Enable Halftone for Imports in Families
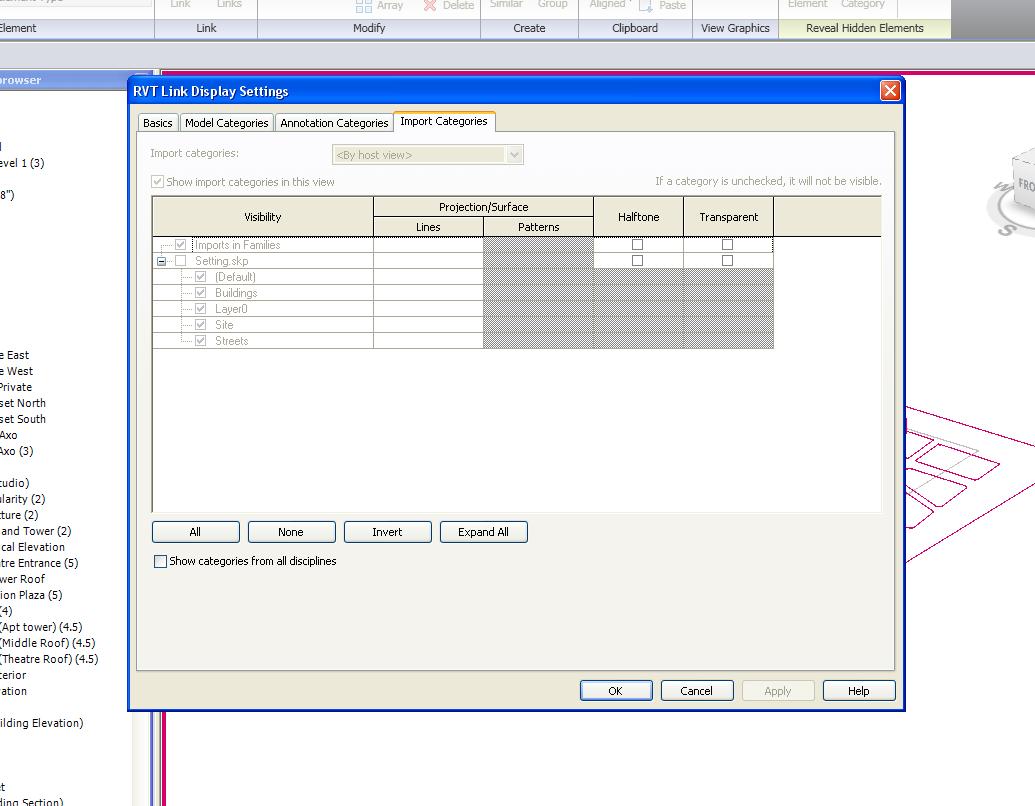Viewport: 1035px width, 806px height. coord(637,244)
